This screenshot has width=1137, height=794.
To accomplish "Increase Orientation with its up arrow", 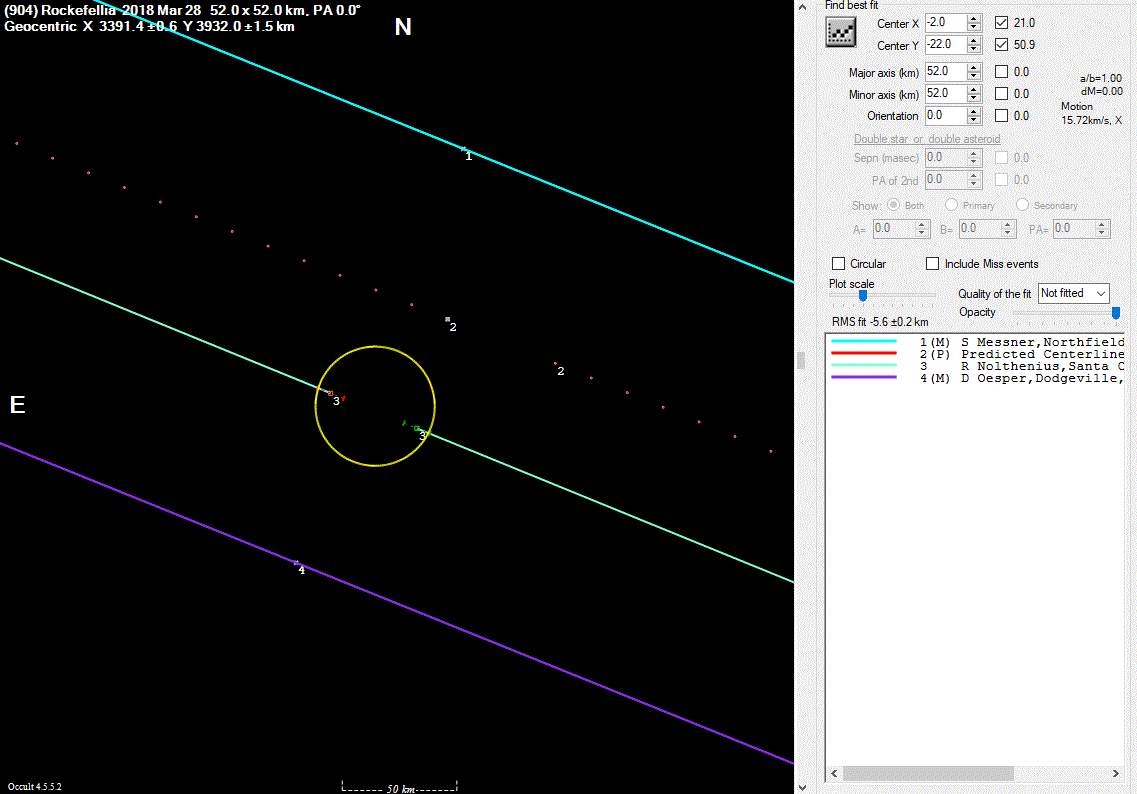I will 974,111.
